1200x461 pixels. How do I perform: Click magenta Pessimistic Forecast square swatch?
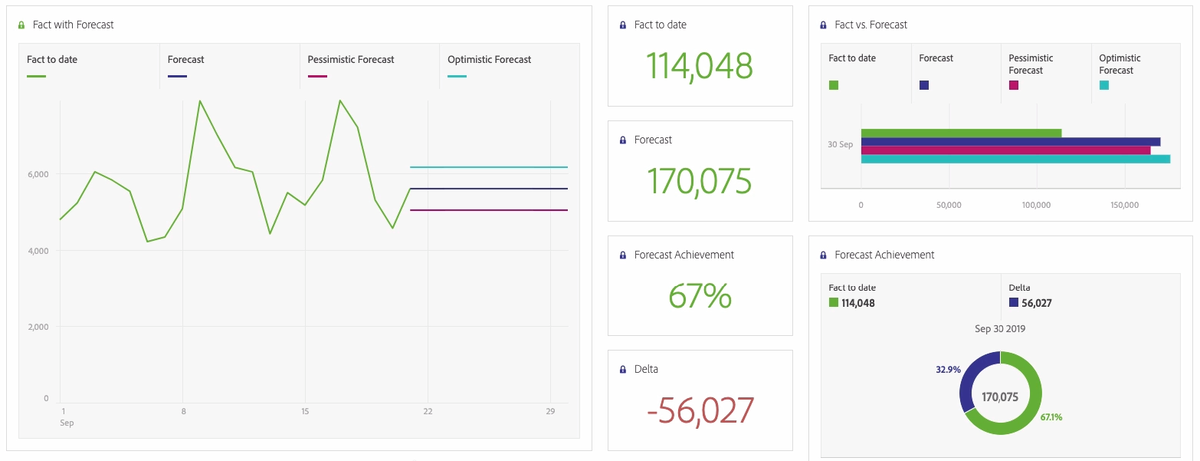coord(1014,86)
